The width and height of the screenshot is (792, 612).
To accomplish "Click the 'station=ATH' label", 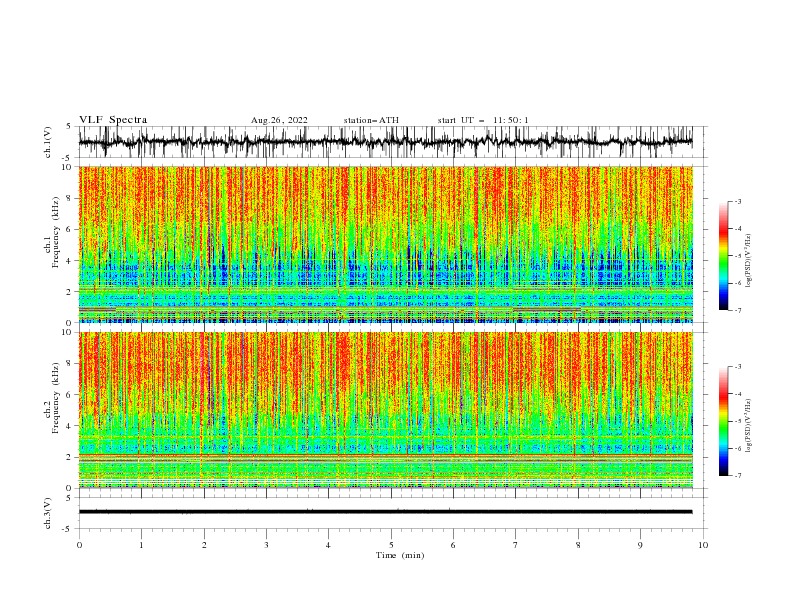I will pyautogui.click(x=371, y=120).
